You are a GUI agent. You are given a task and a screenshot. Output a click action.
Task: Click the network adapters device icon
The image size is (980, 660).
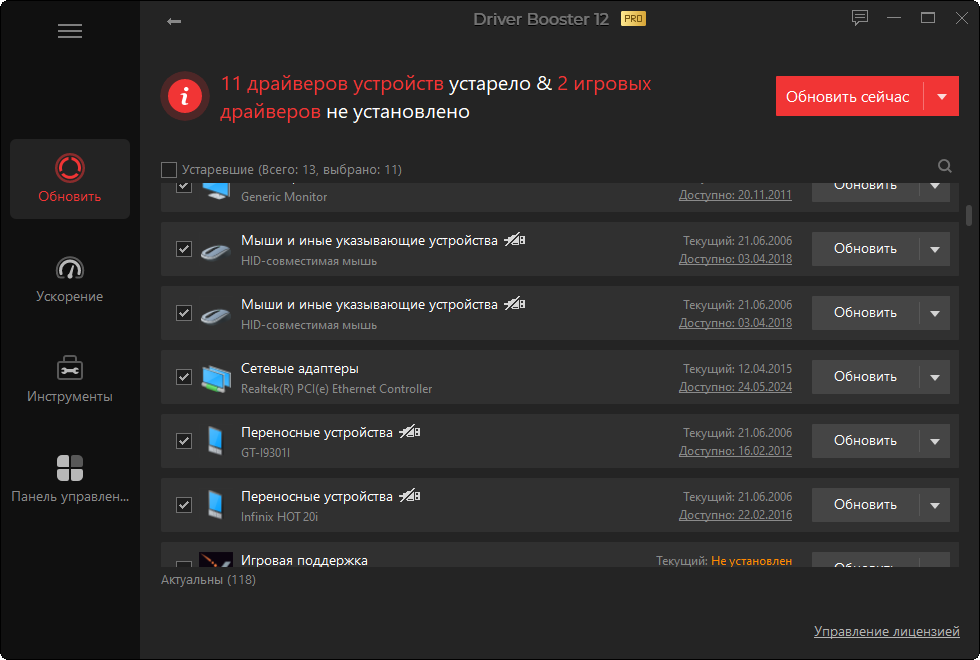[x=215, y=377]
